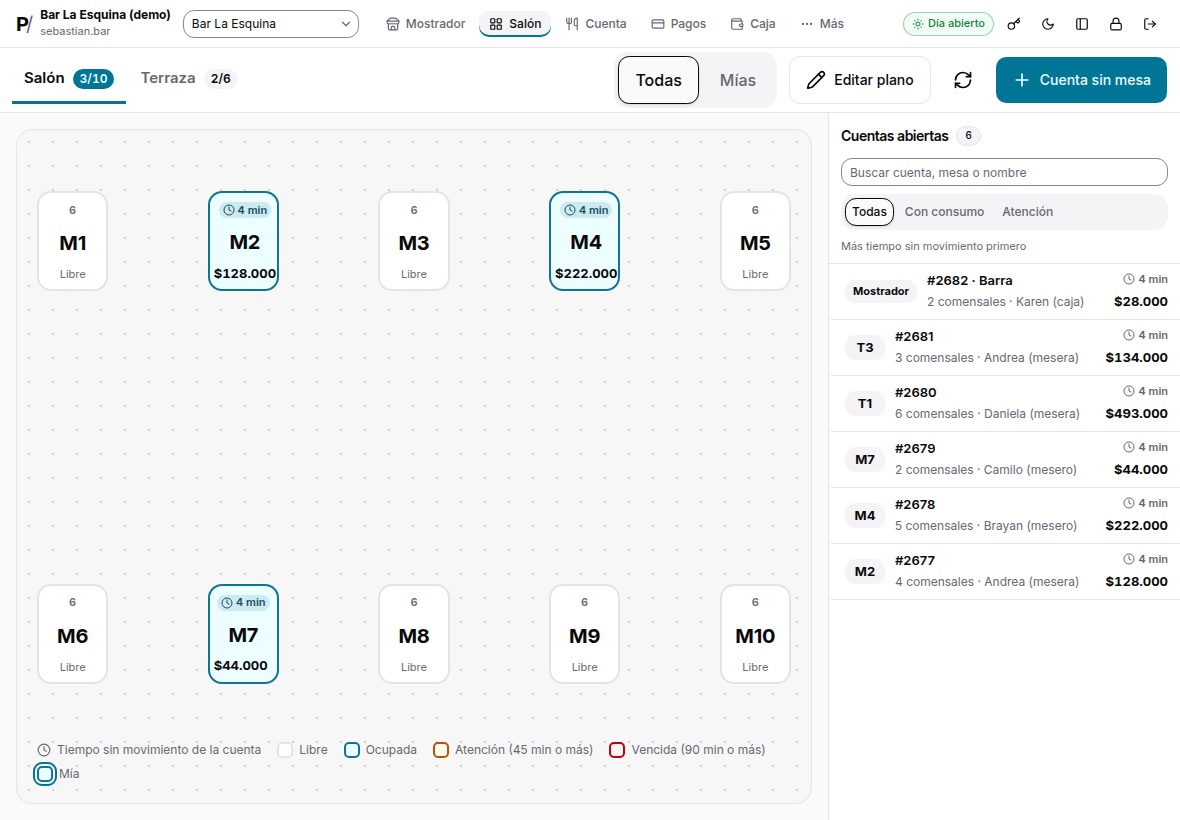
Task: Select free table M5
Action: coord(756,241)
